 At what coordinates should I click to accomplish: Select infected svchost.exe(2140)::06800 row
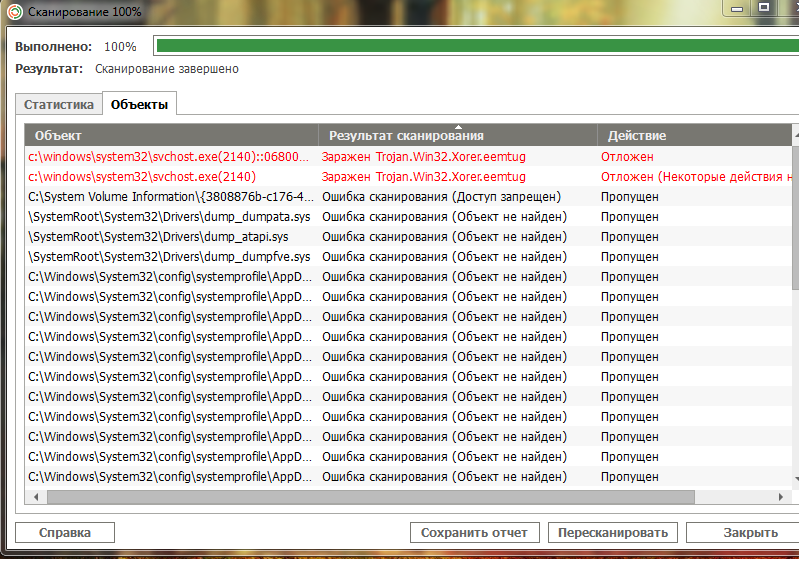click(170, 157)
